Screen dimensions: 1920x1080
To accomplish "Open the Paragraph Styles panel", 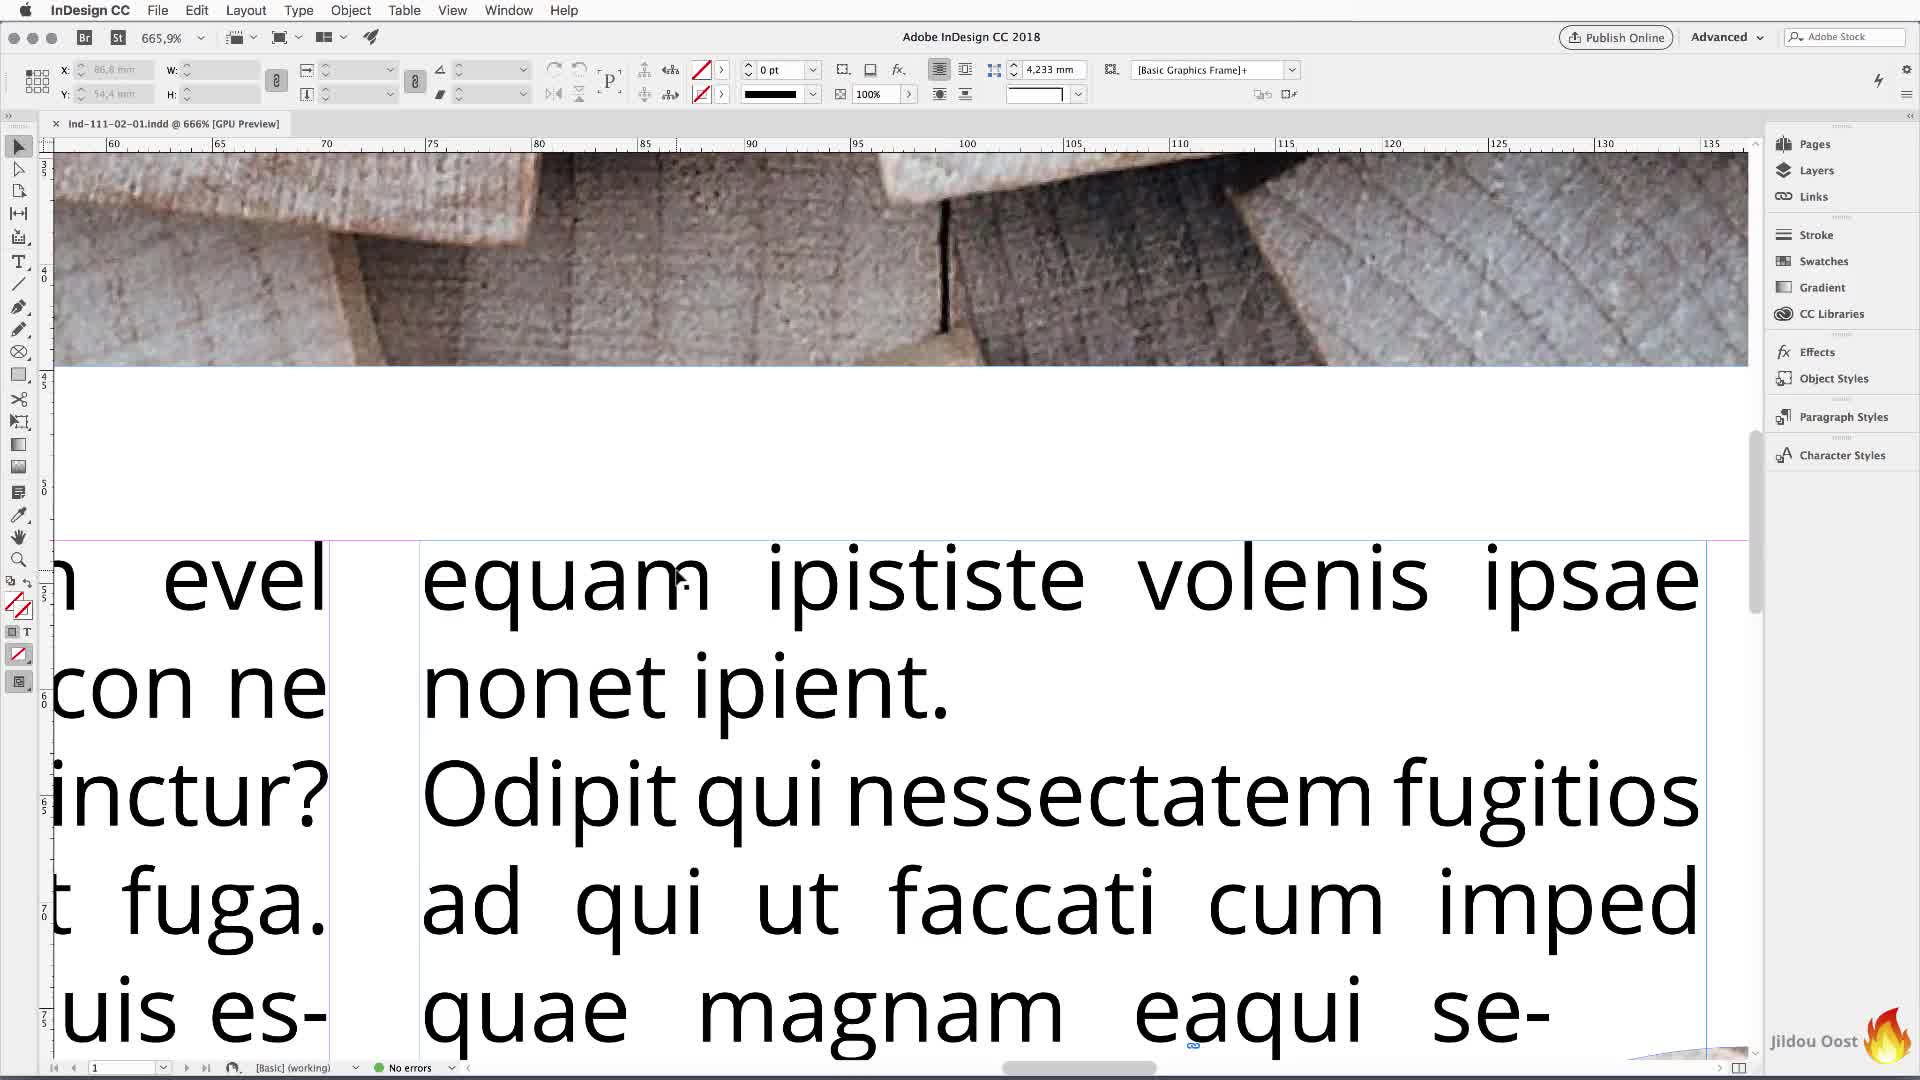I will coord(1843,417).
